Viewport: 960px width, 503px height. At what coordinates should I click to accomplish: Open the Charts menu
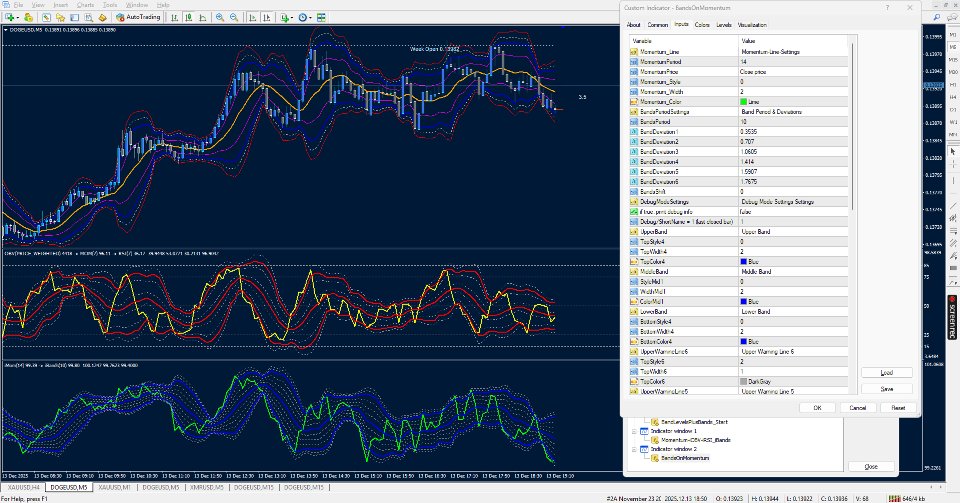click(85, 5)
